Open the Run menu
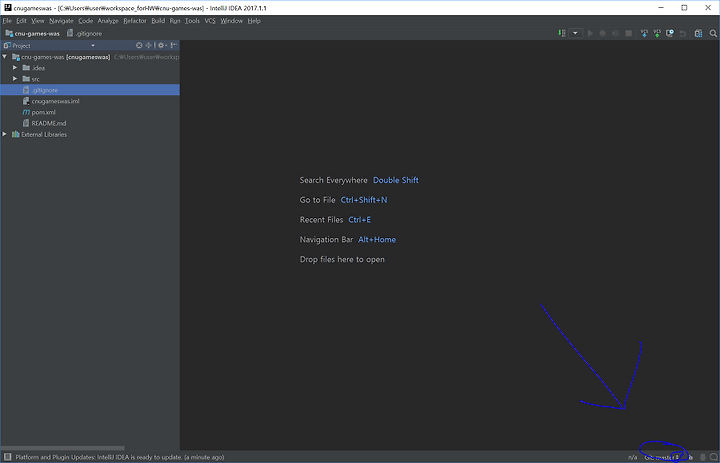This screenshot has width=720, height=463. point(175,21)
